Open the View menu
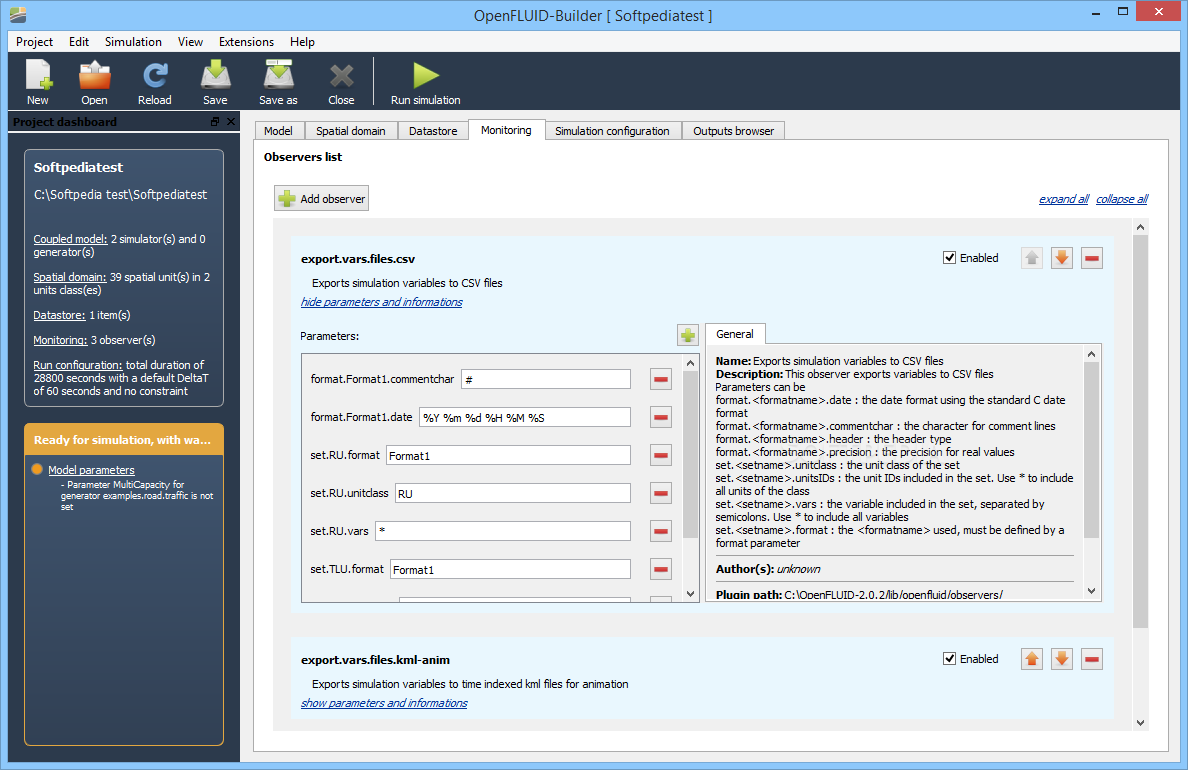The width and height of the screenshot is (1188, 770). pos(190,42)
